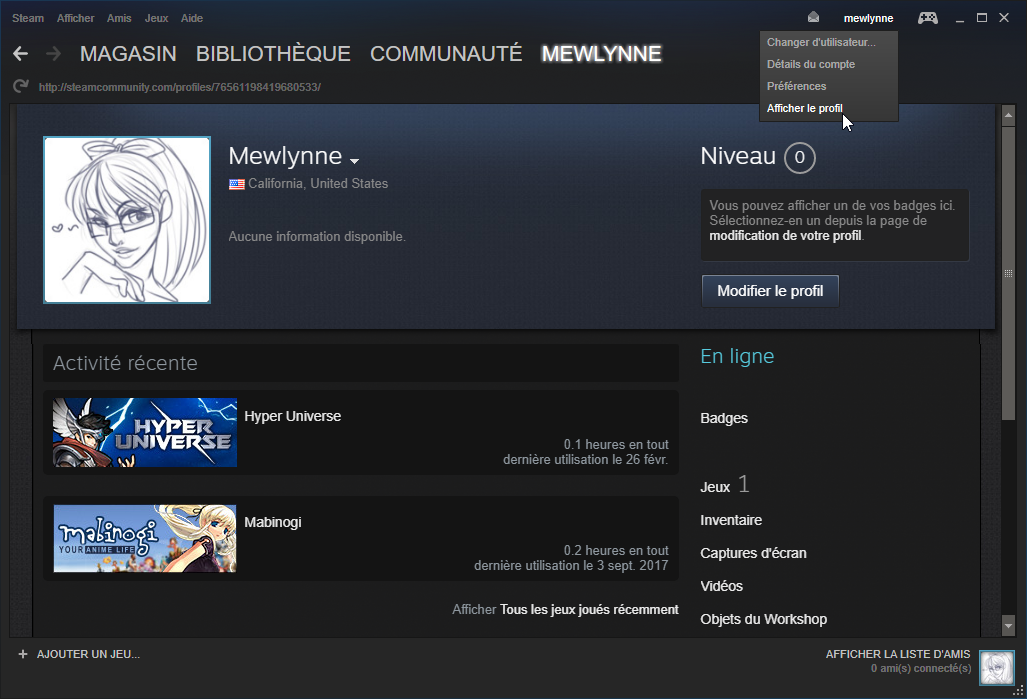
Task: Click the friends avatar in the bottom right corner
Action: 997,667
